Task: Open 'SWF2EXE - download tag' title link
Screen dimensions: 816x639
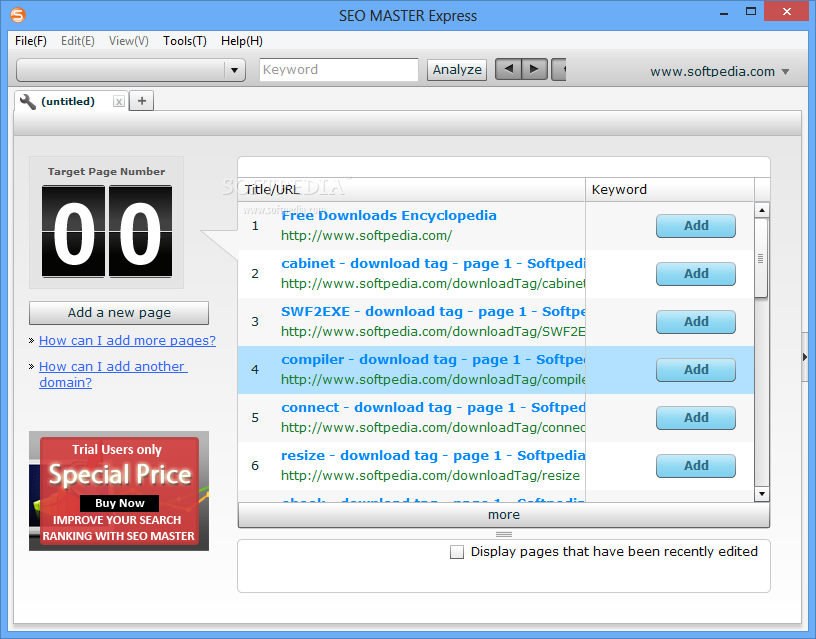Action: (x=433, y=311)
